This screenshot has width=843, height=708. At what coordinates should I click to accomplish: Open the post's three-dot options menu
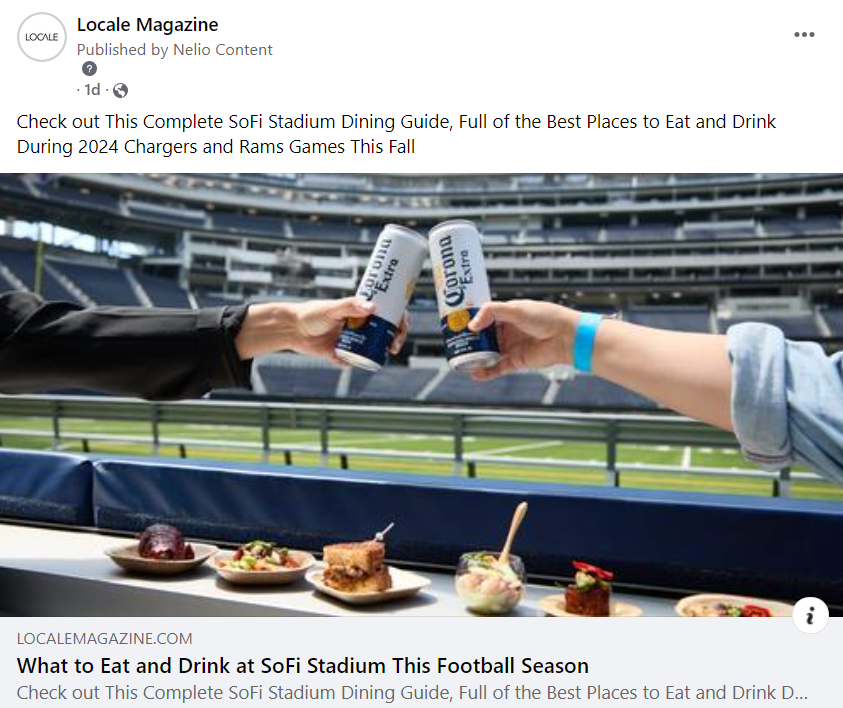[x=804, y=35]
